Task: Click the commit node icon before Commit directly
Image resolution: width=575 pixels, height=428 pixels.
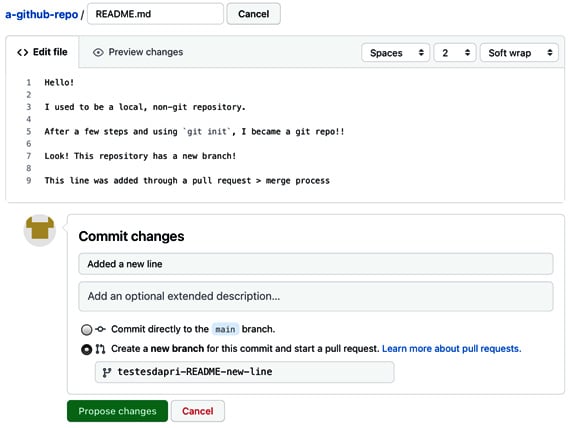Action: coord(100,329)
